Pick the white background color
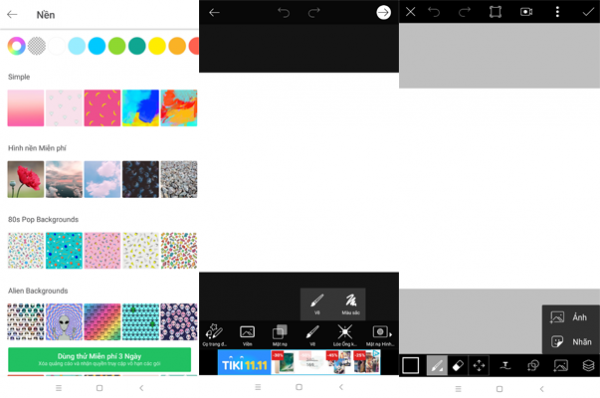Screen dimensions: 600x398 [x=57, y=46]
